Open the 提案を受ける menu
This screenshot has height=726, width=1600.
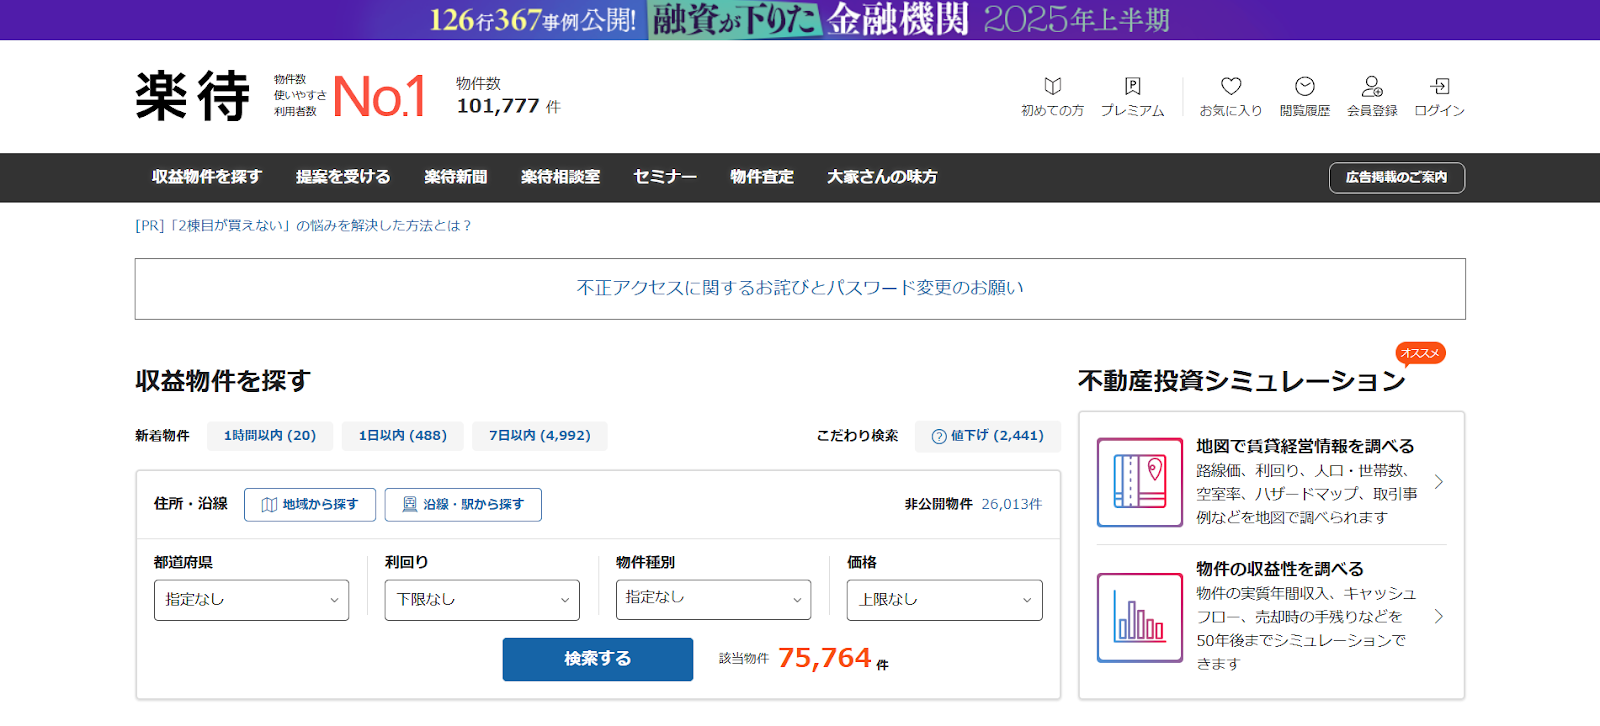pyautogui.click(x=343, y=177)
